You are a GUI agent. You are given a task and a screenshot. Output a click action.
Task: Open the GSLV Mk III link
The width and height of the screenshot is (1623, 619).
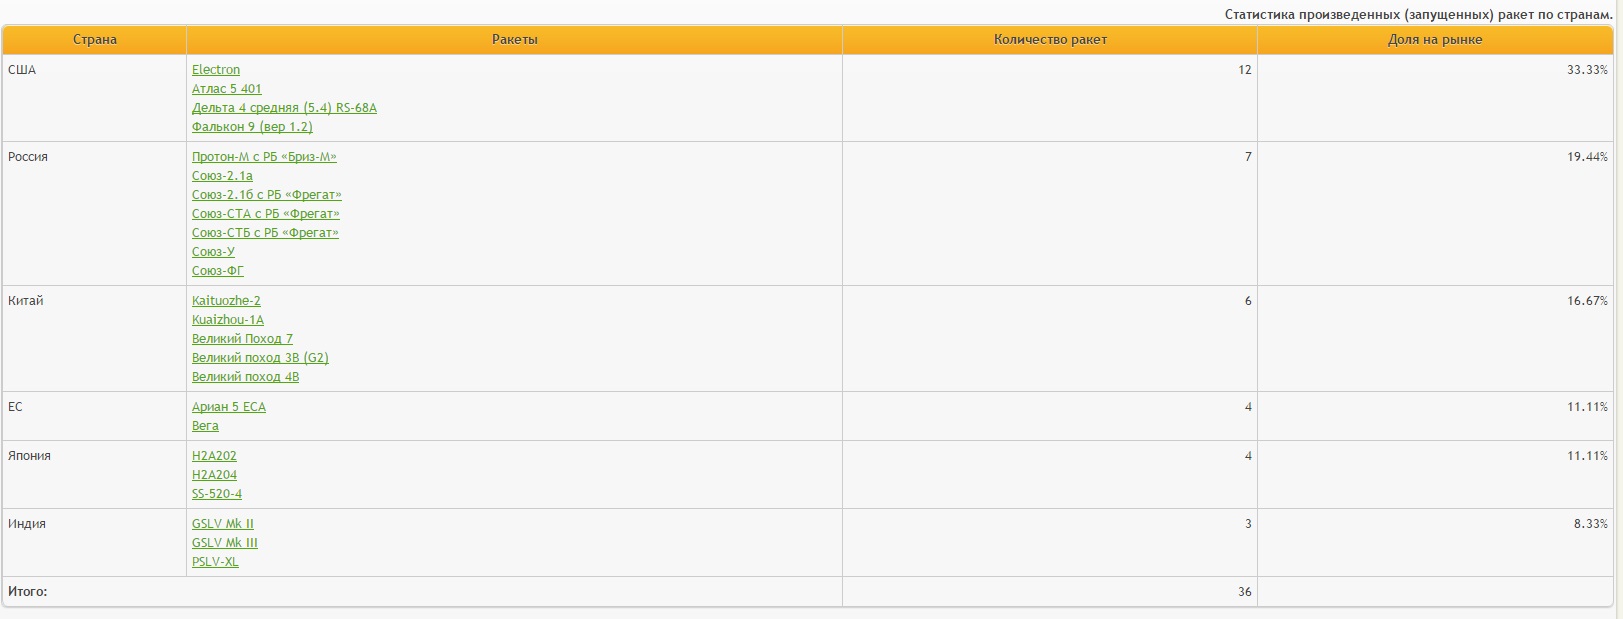(225, 543)
